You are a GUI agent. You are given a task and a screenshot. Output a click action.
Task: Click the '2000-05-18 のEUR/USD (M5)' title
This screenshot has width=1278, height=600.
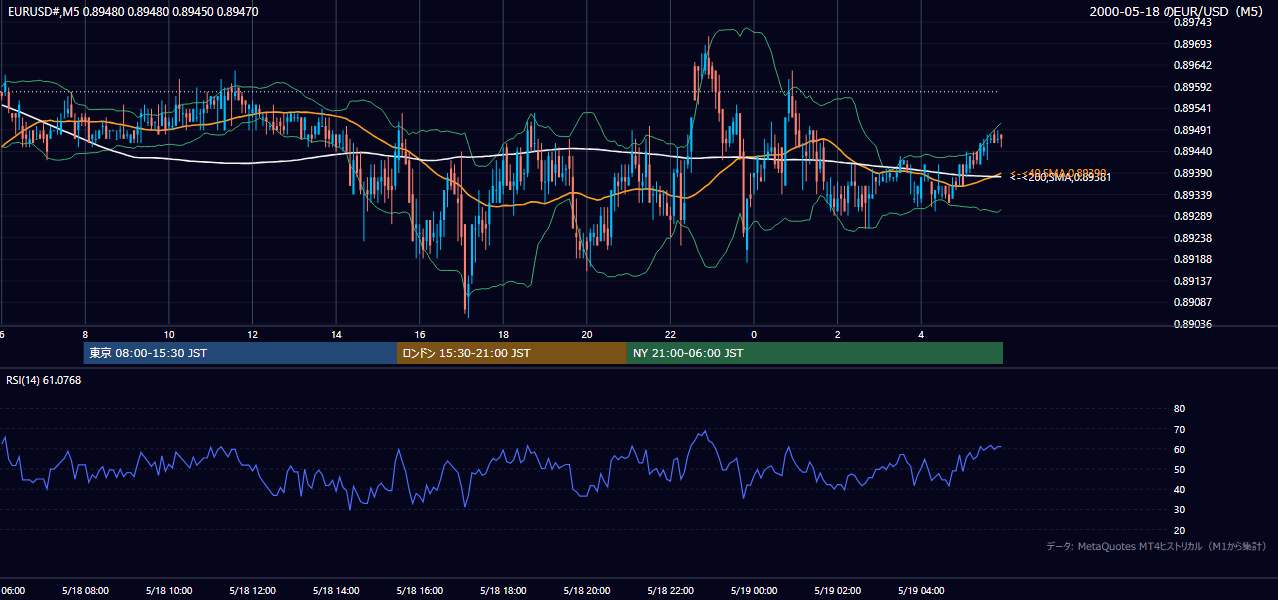tap(1178, 11)
